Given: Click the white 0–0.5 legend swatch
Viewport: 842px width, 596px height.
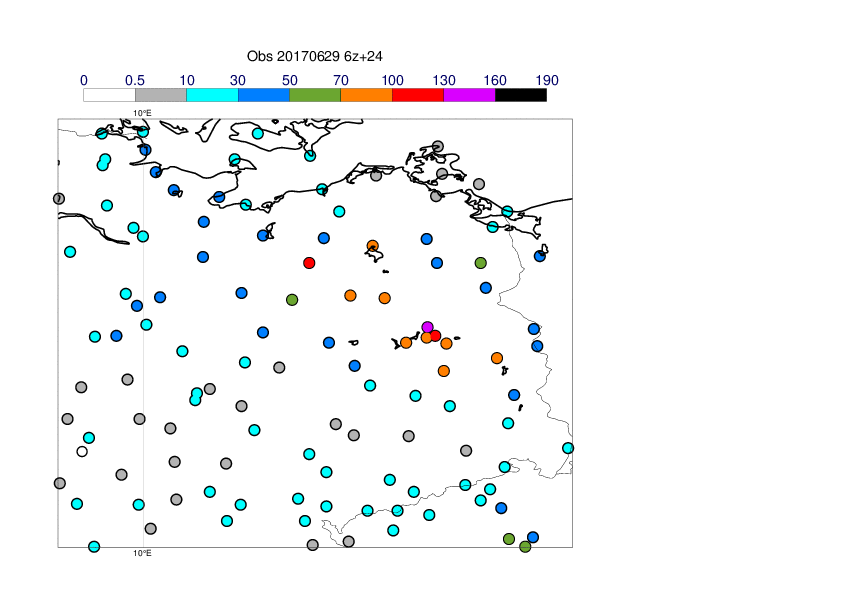Looking at the screenshot, I should tap(110, 95).
